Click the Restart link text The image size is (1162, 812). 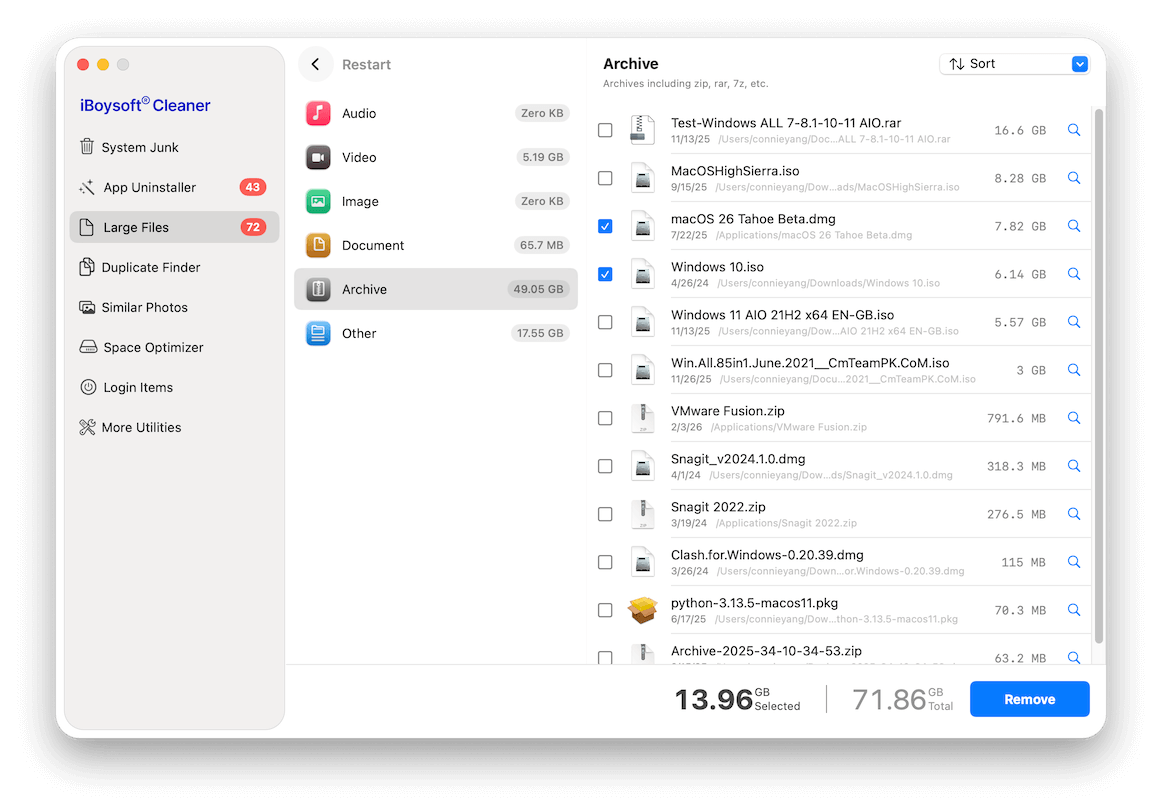366,65
